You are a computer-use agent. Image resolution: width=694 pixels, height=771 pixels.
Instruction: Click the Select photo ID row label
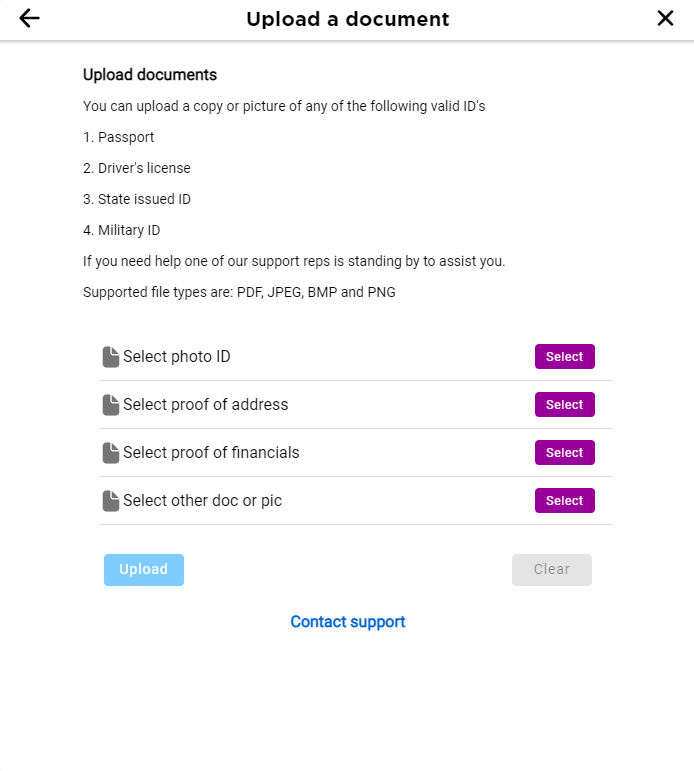[177, 356]
